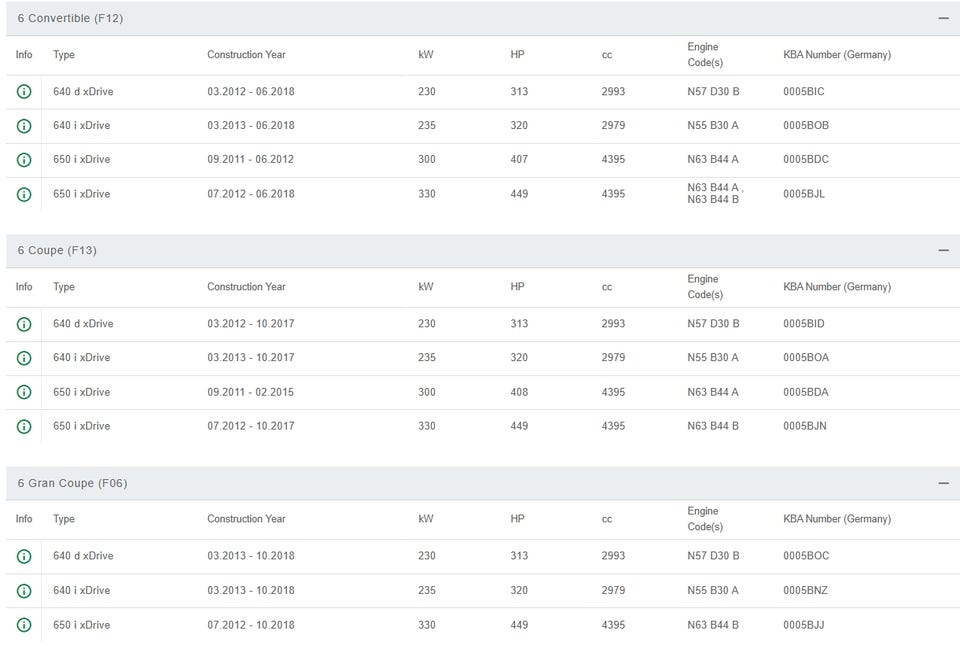
Task: Select construction year '09.2011 - 02.2015'
Action: pos(250,392)
